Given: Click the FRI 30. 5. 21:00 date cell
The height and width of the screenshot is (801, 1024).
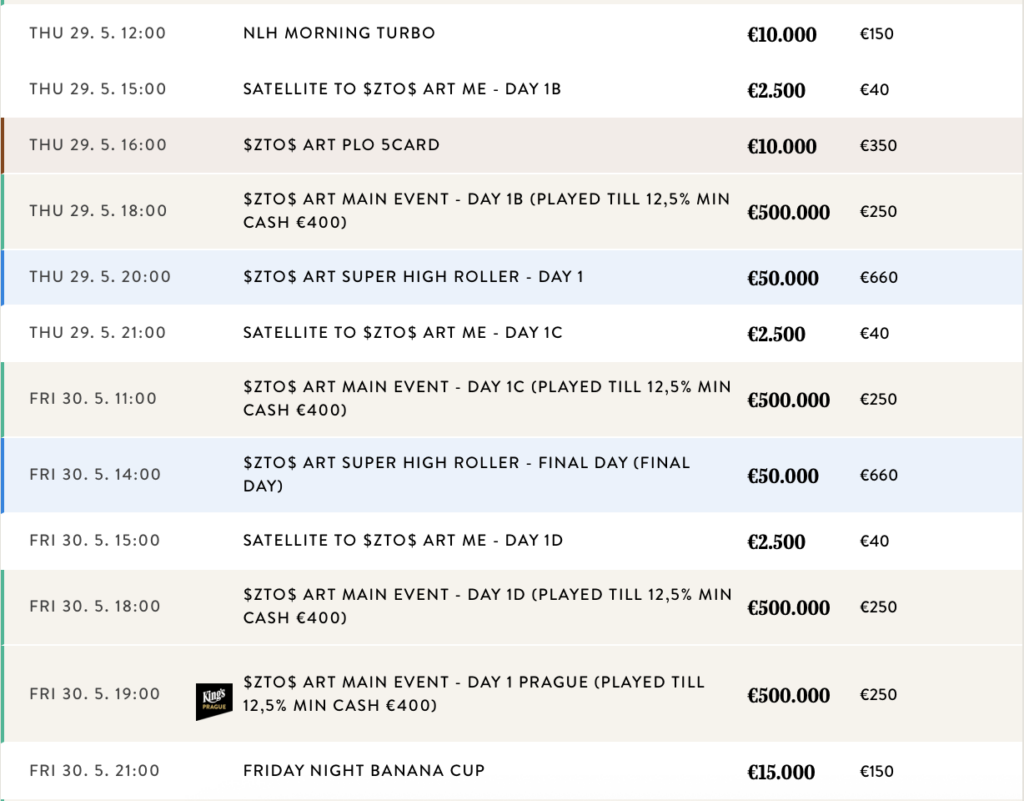Looking at the screenshot, I should [x=94, y=771].
